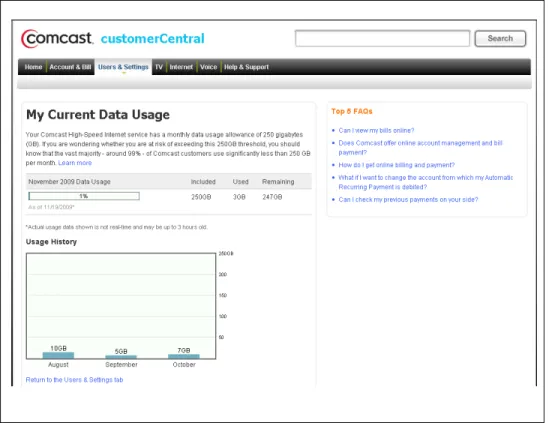Click the 'Top 5 FAQs' heading
The height and width of the screenshot is (423, 549).
[352, 111]
